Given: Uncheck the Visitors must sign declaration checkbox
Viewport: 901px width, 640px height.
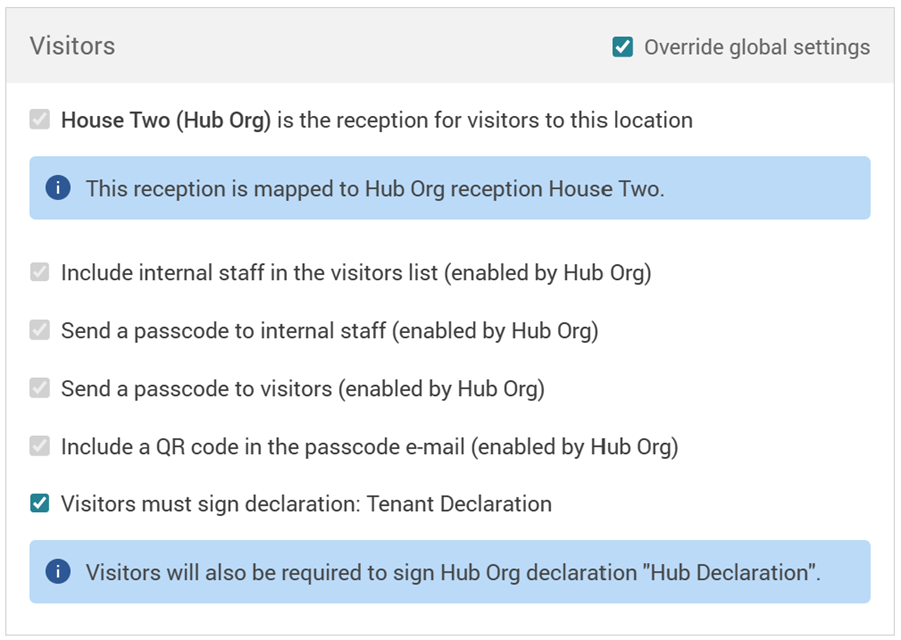Looking at the screenshot, I should pyautogui.click(x=40, y=504).
